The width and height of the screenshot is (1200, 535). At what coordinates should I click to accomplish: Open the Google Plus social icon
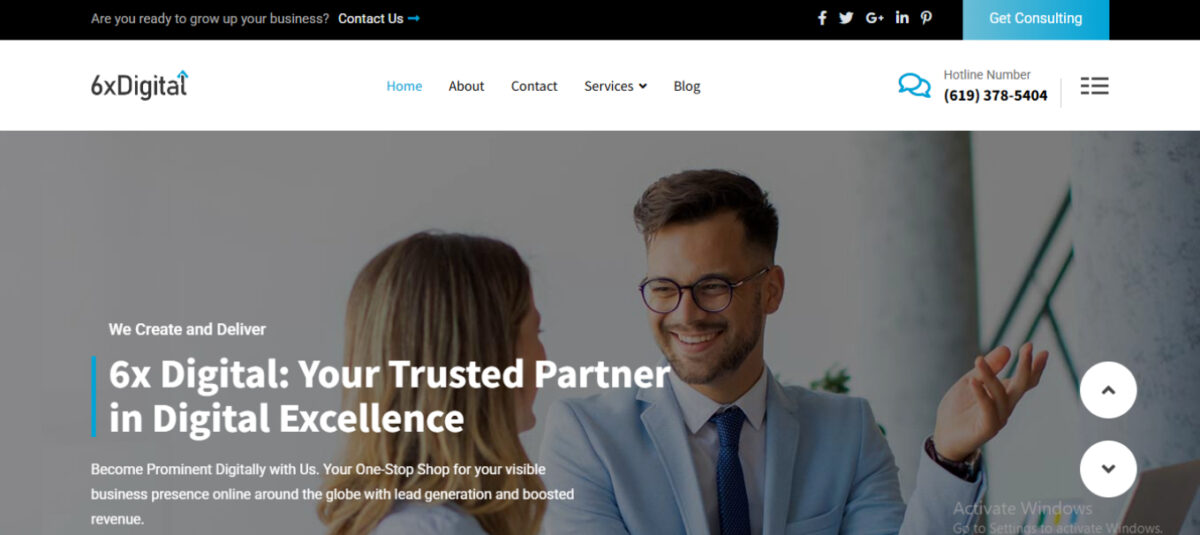[875, 18]
